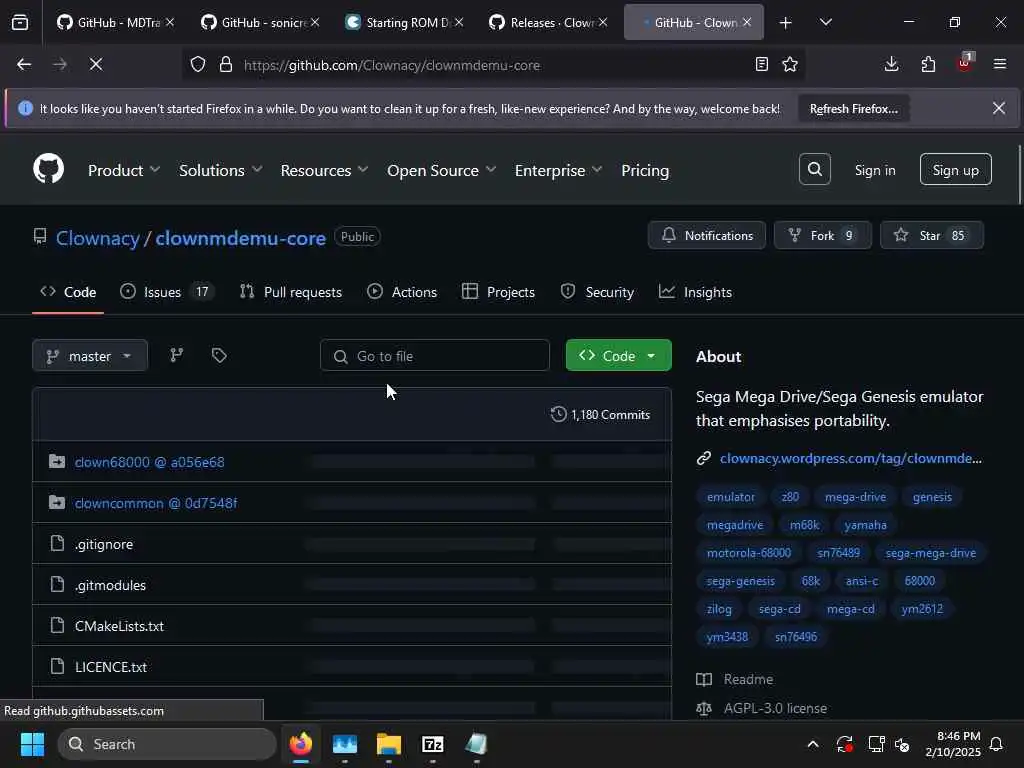This screenshot has height=768, width=1024.
Task: Open the Firefox View icon in the tab bar
Action: 20,22
